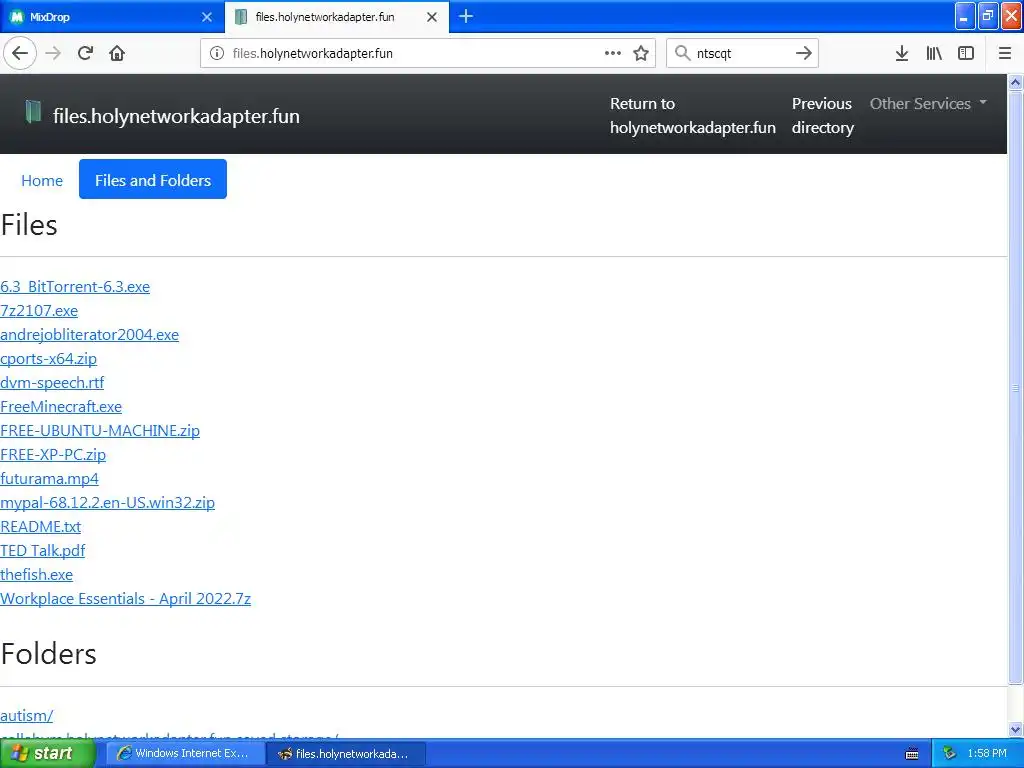Go to Previous directory link
The width and height of the screenshot is (1024, 768).
coord(823,116)
